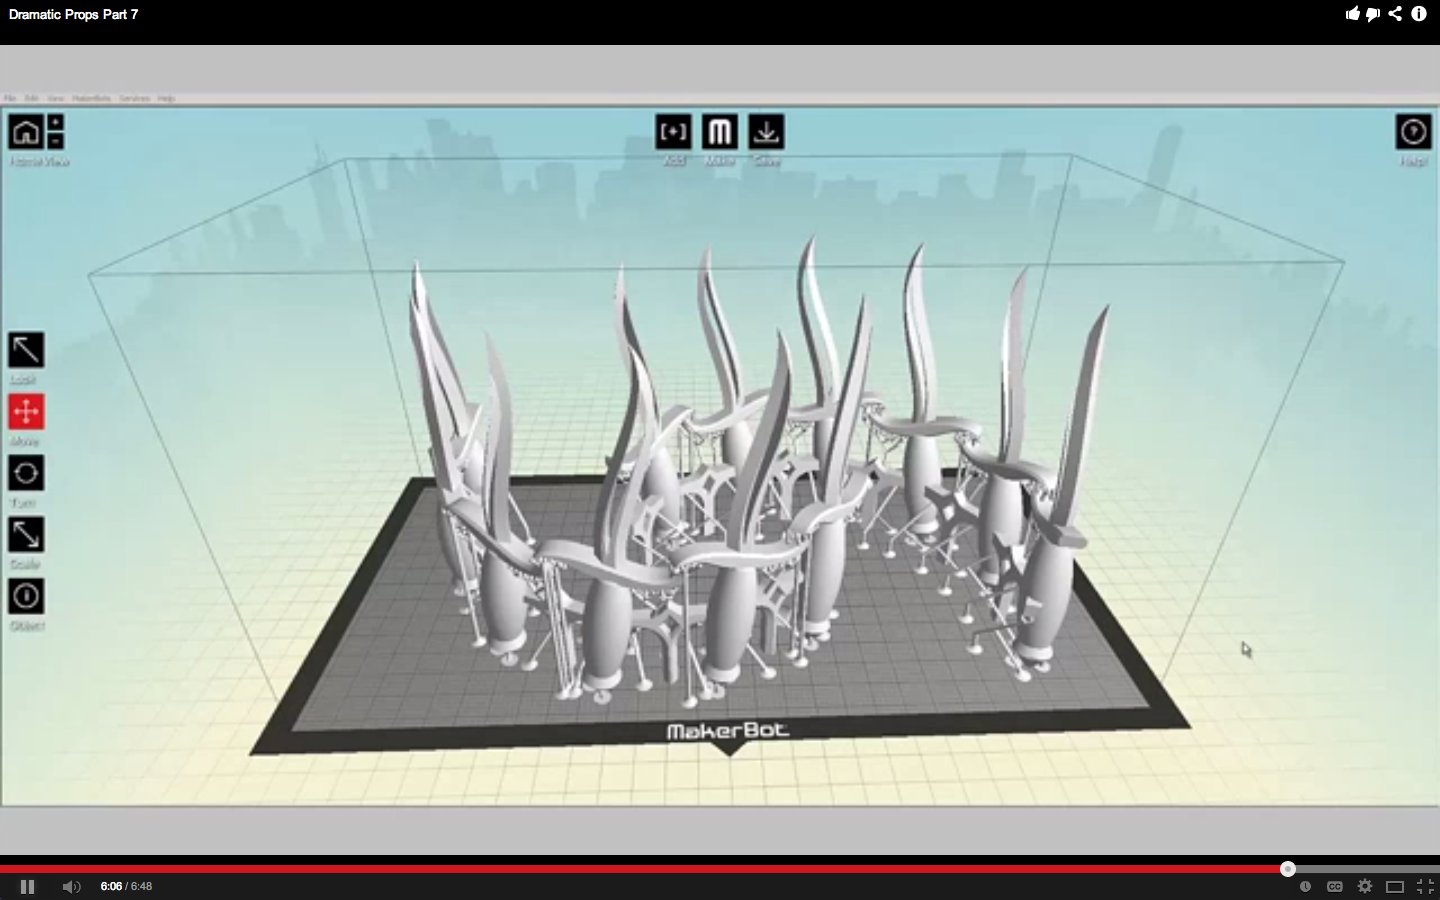The width and height of the screenshot is (1440, 900).
Task: Open video settings gear menu
Action: [1365, 886]
